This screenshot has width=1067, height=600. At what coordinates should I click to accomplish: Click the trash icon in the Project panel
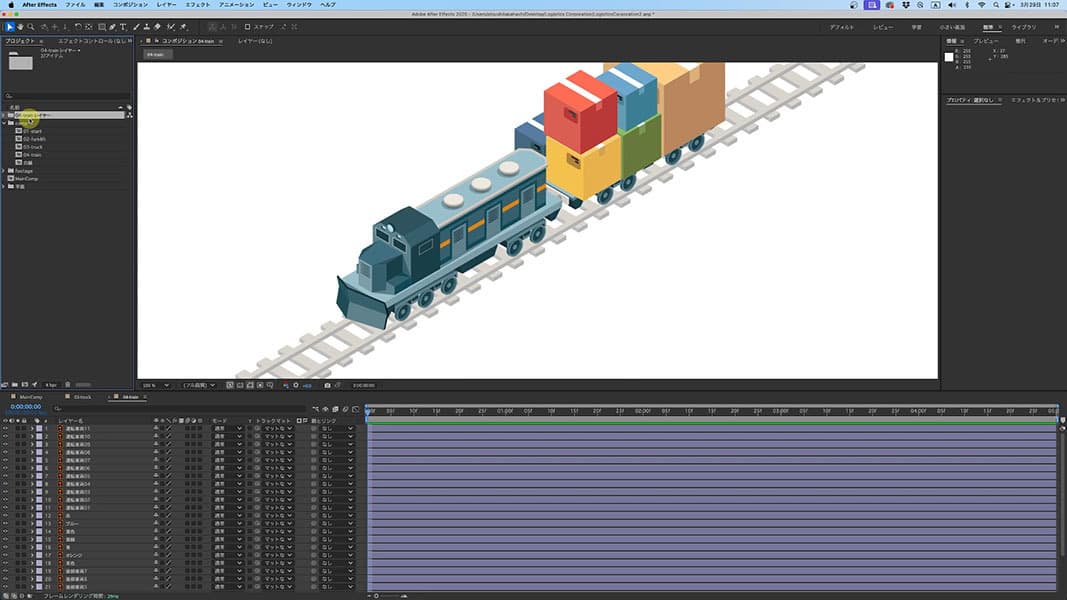point(68,384)
